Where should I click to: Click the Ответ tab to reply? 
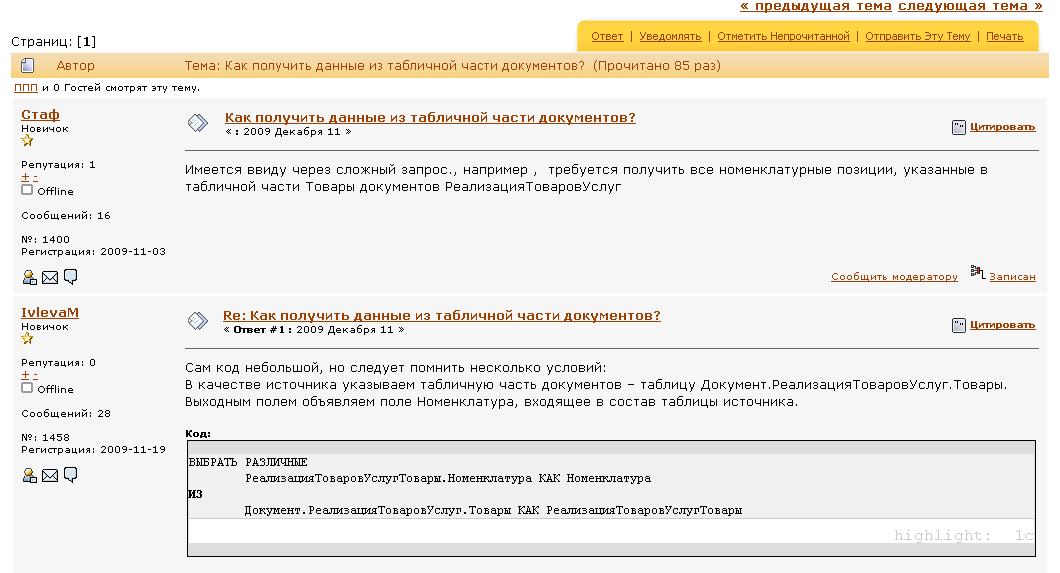point(607,36)
